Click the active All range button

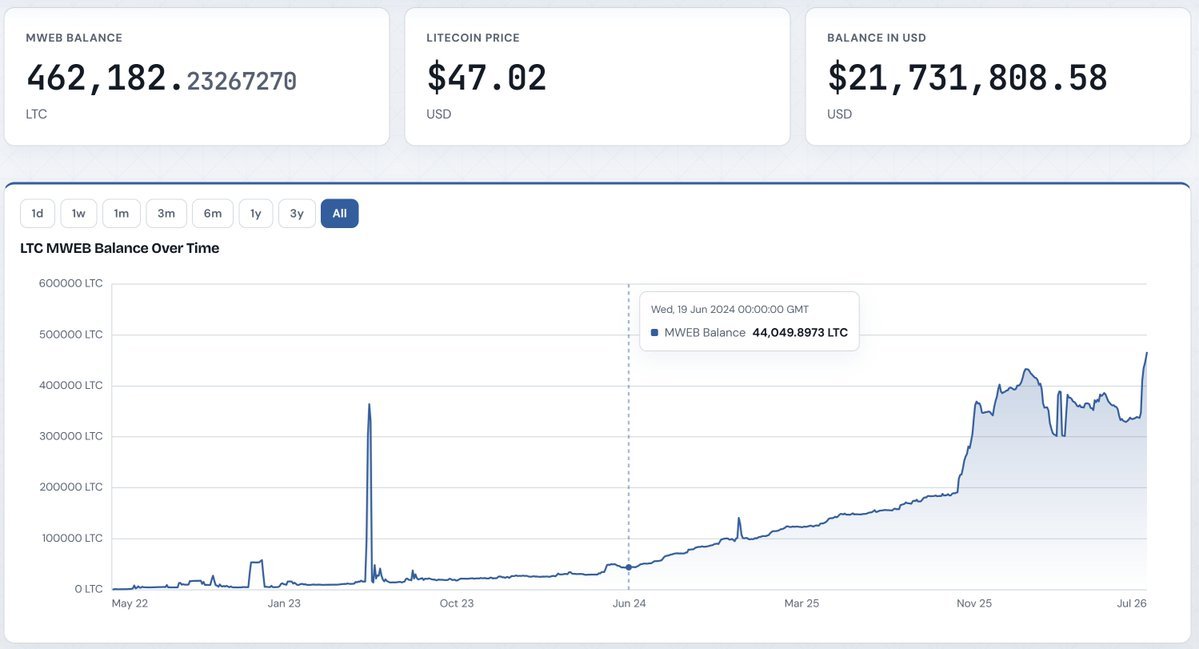(340, 213)
